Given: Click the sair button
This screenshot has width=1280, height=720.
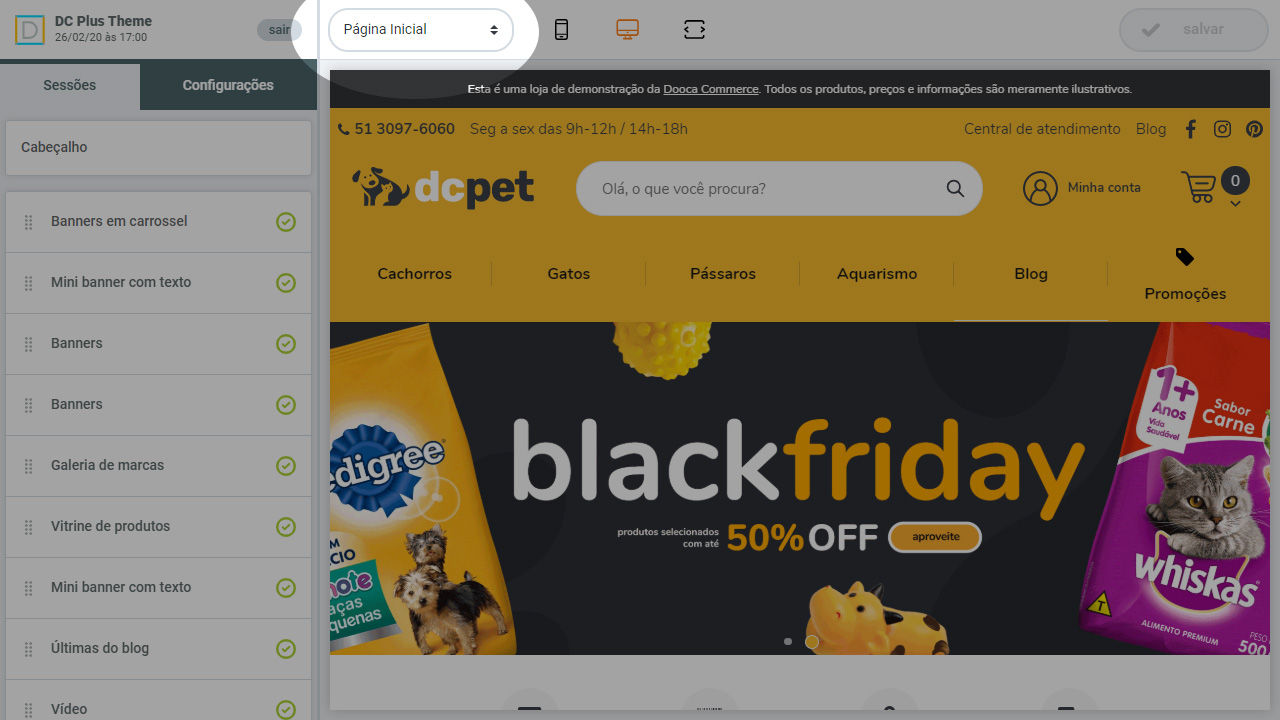Looking at the screenshot, I should pos(279,30).
